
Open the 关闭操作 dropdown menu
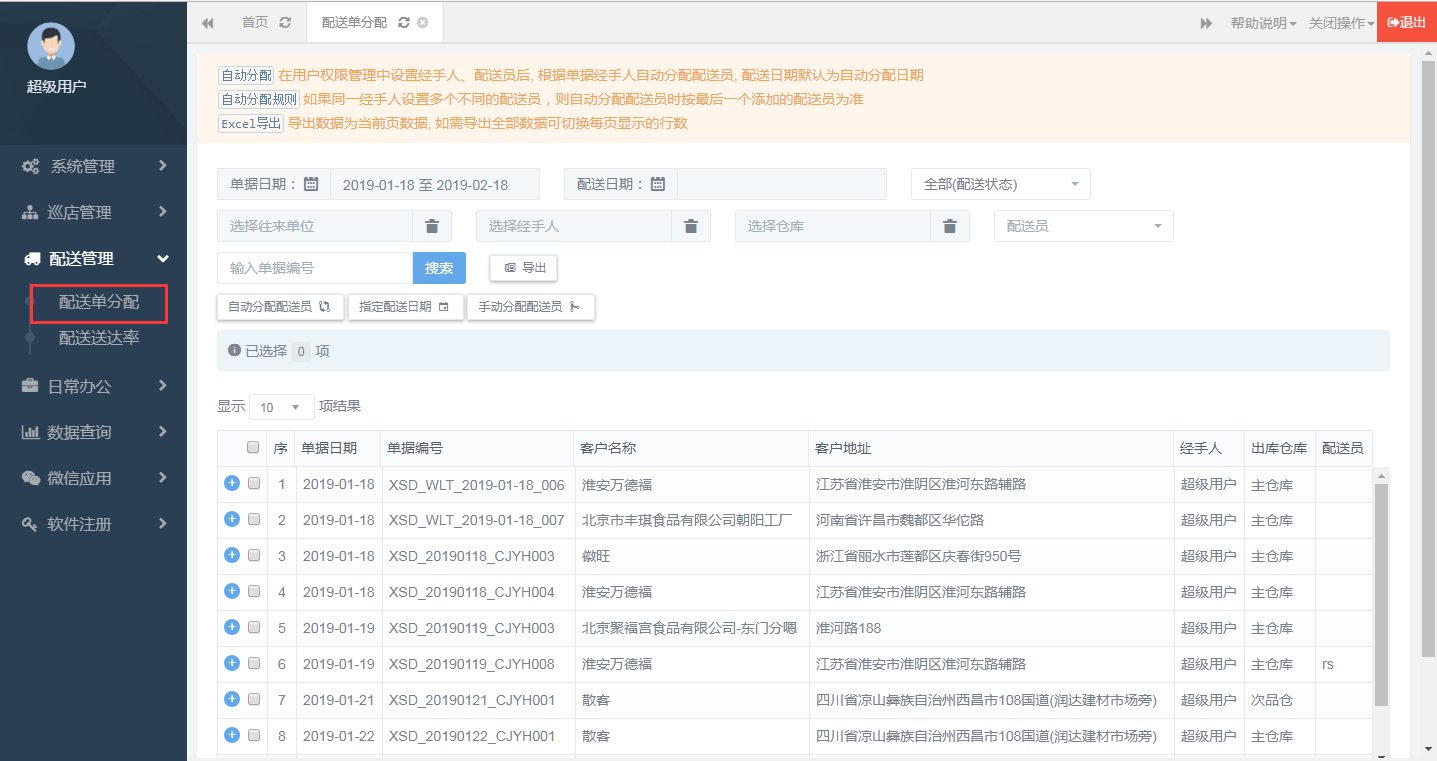tap(1341, 23)
